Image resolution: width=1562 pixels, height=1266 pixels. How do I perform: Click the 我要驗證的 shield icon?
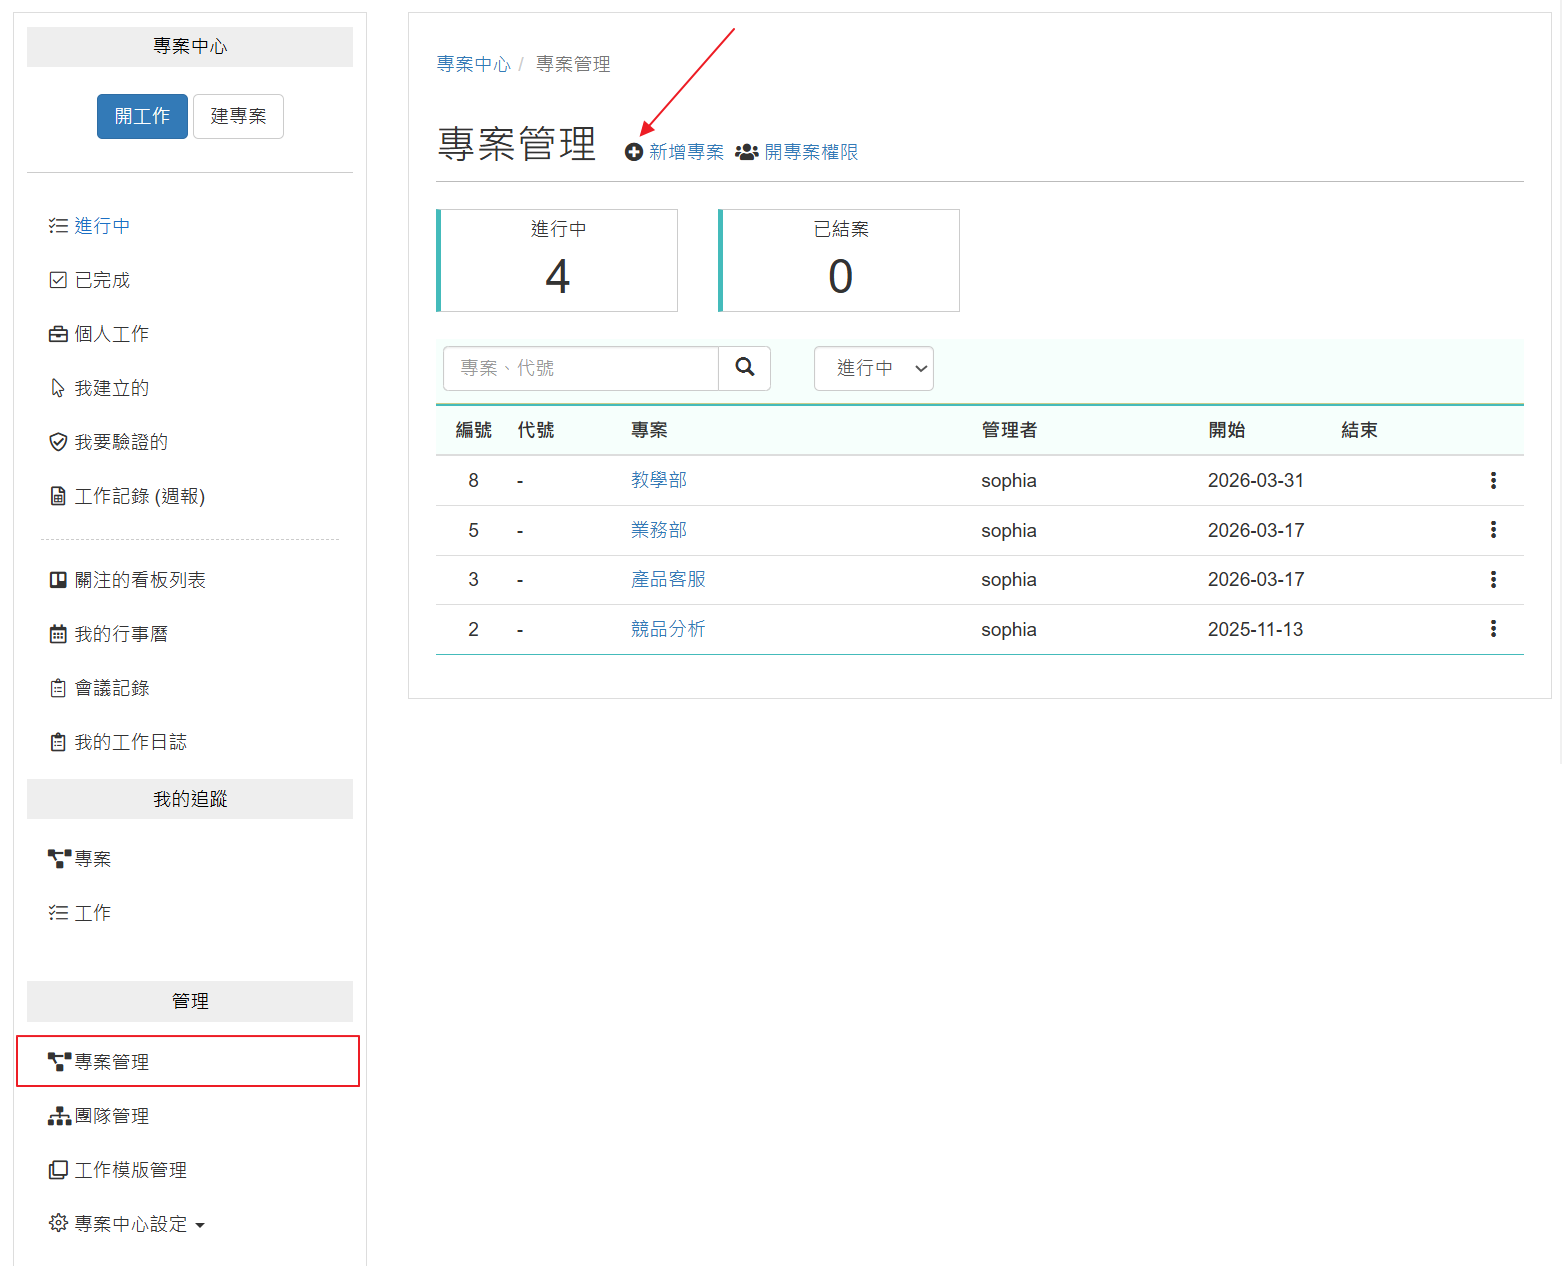pos(58,442)
